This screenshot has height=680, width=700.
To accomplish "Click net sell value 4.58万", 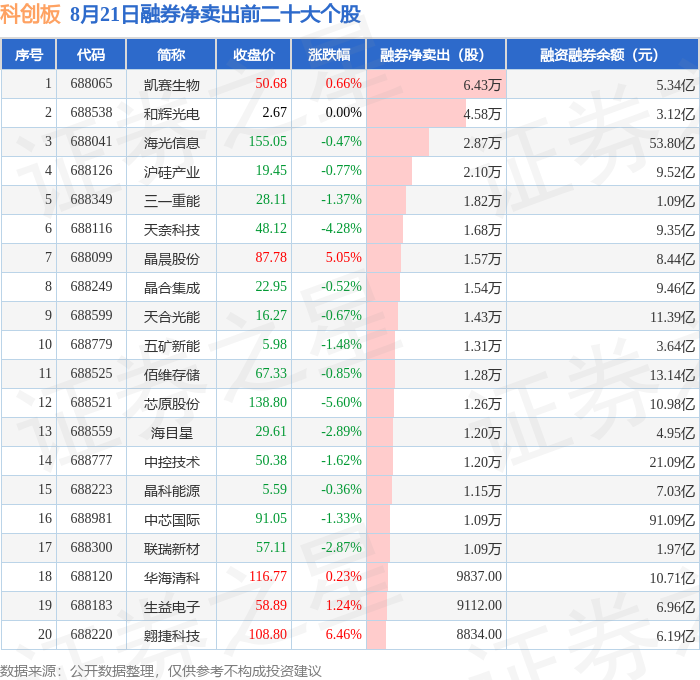I will coord(482,113).
